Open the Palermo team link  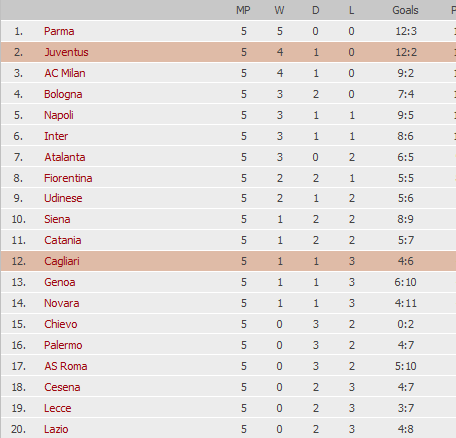(x=63, y=345)
